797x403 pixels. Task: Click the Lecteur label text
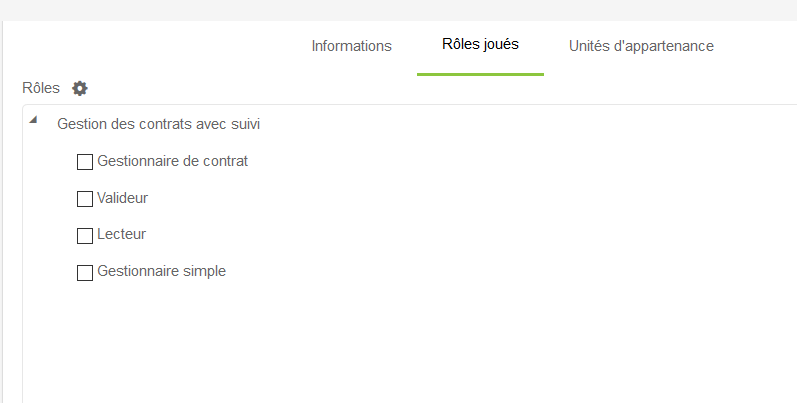point(121,235)
